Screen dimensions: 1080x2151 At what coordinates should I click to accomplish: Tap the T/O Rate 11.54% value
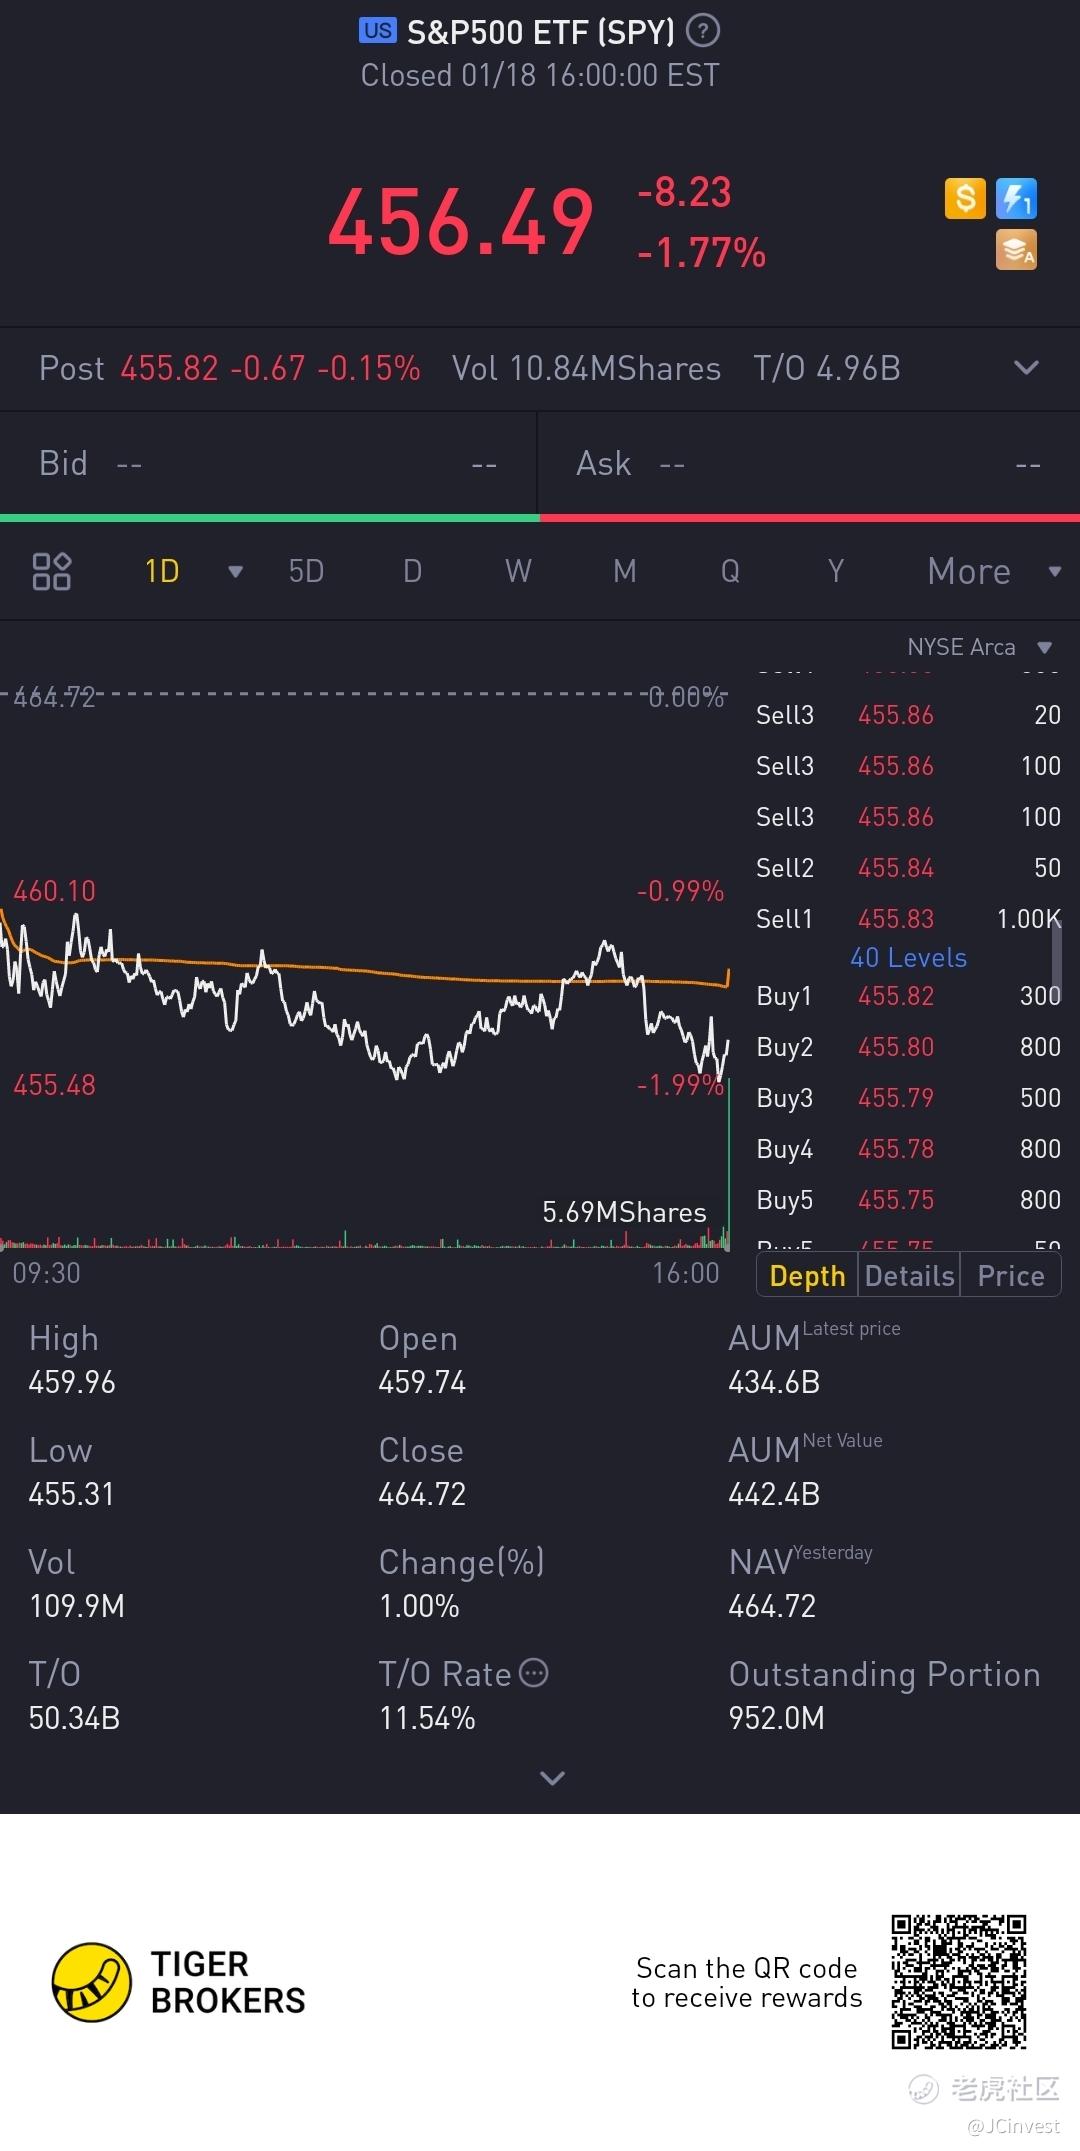click(x=427, y=1718)
